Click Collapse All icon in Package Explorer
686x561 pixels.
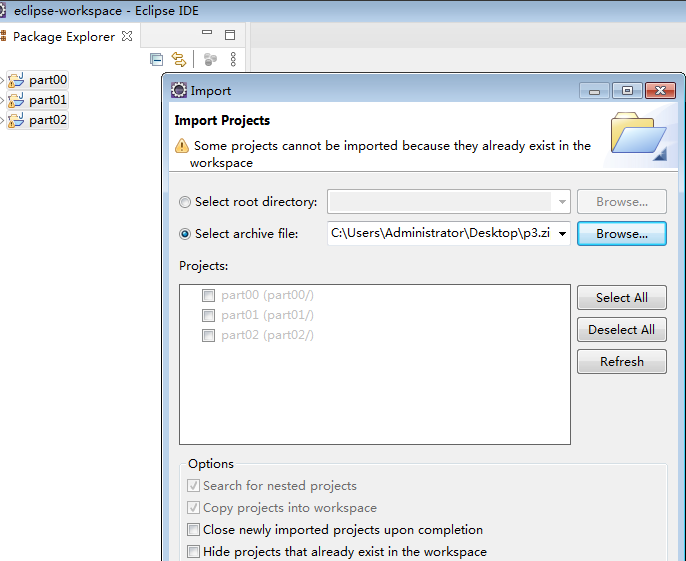pos(156,60)
